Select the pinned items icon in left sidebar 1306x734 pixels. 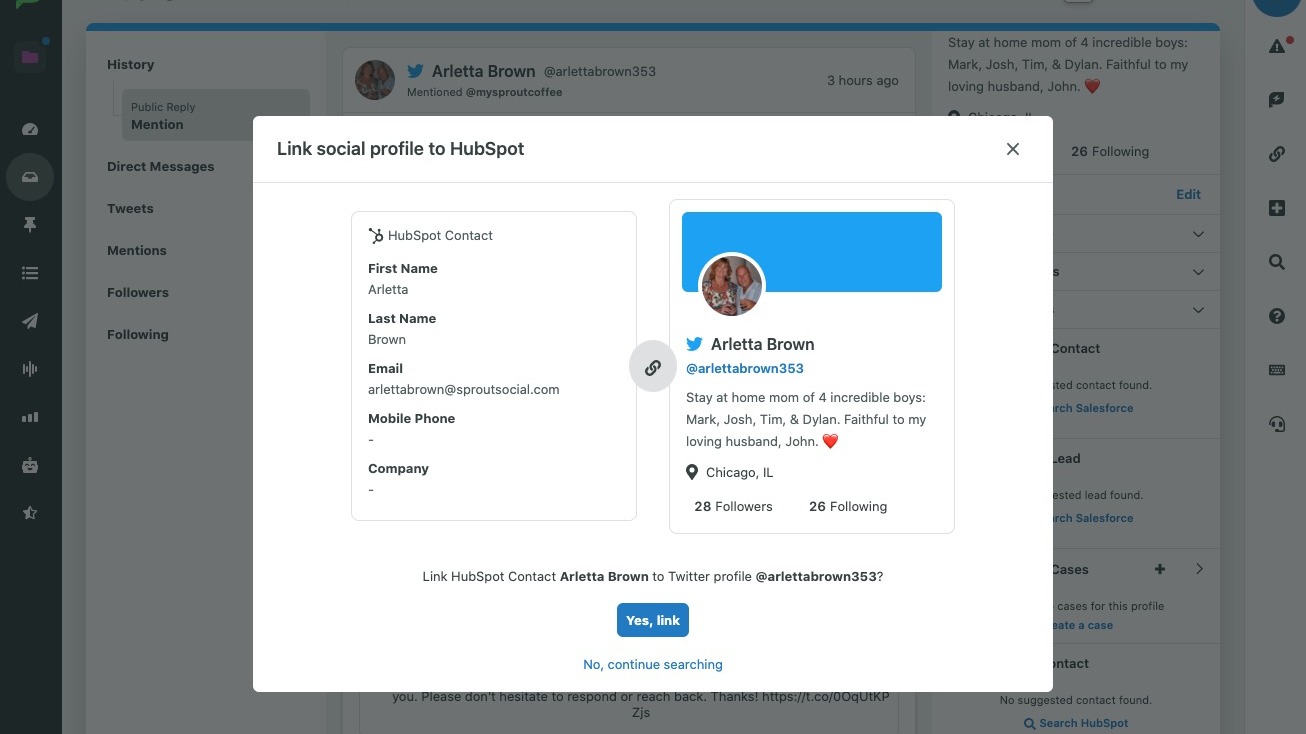(x=30, y=224)
